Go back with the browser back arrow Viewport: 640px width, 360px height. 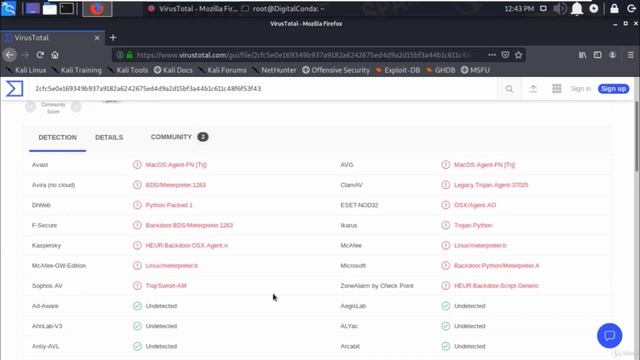[x=10, y=55]
